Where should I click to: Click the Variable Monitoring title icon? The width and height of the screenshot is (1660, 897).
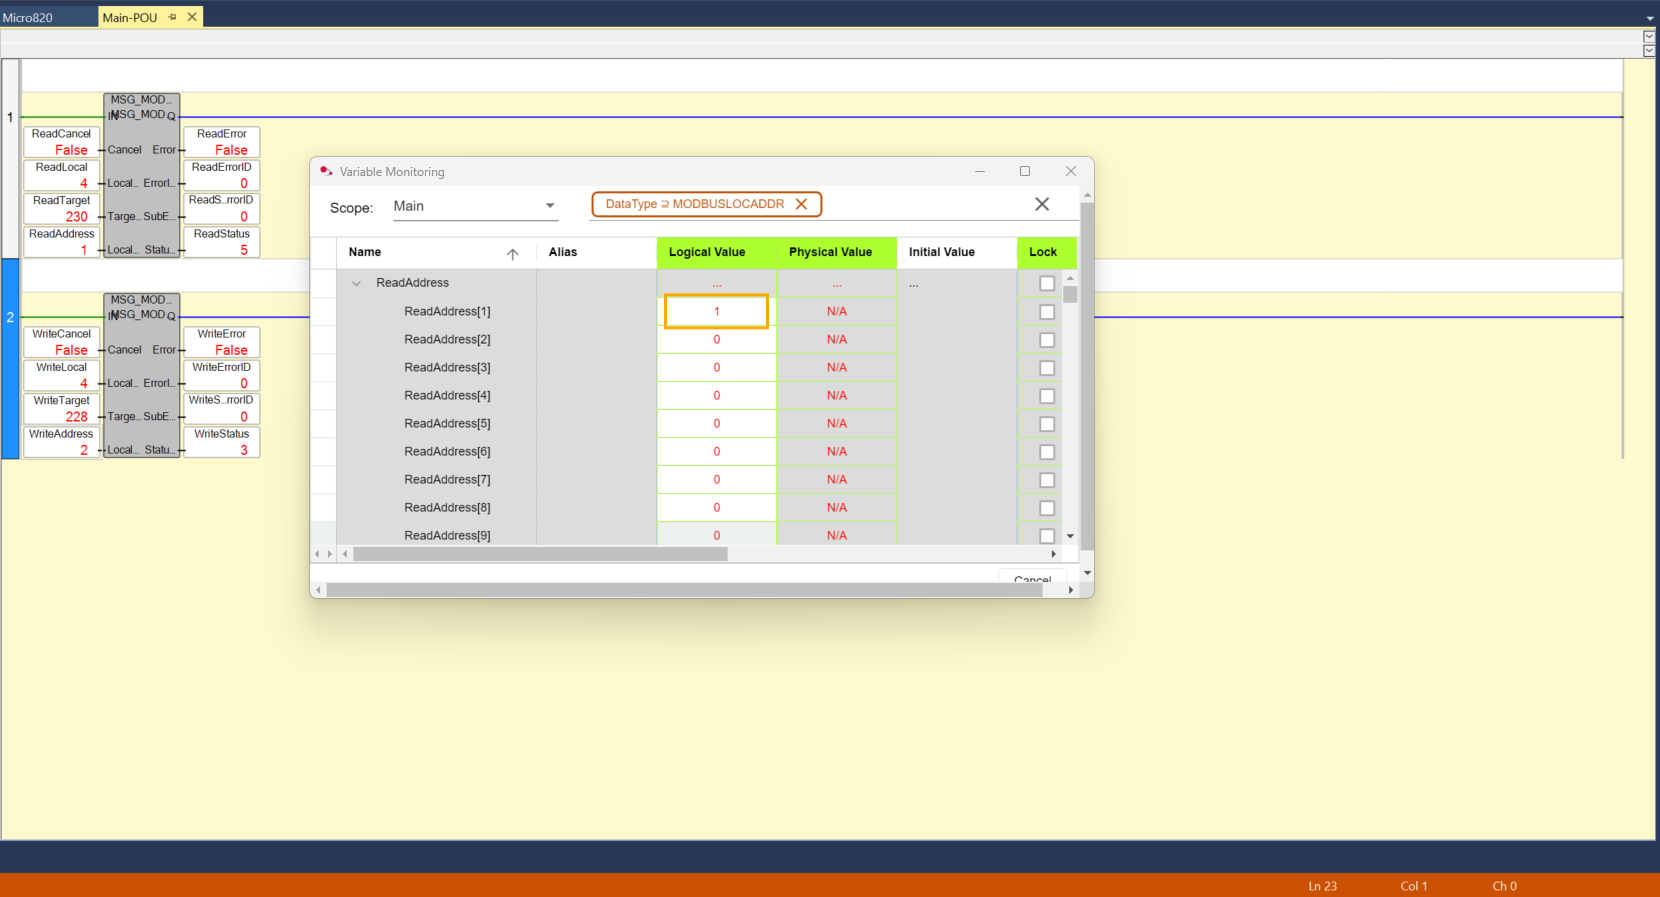coord(326,171)
